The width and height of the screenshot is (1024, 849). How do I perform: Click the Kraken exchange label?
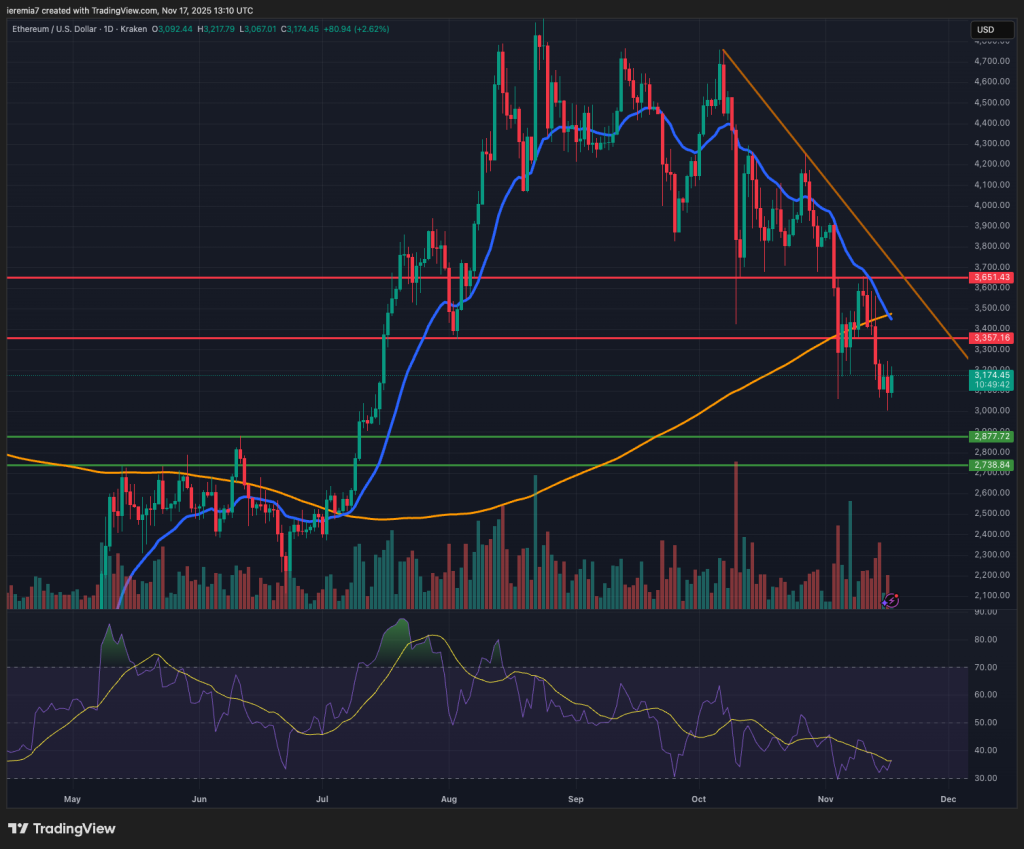135,29
